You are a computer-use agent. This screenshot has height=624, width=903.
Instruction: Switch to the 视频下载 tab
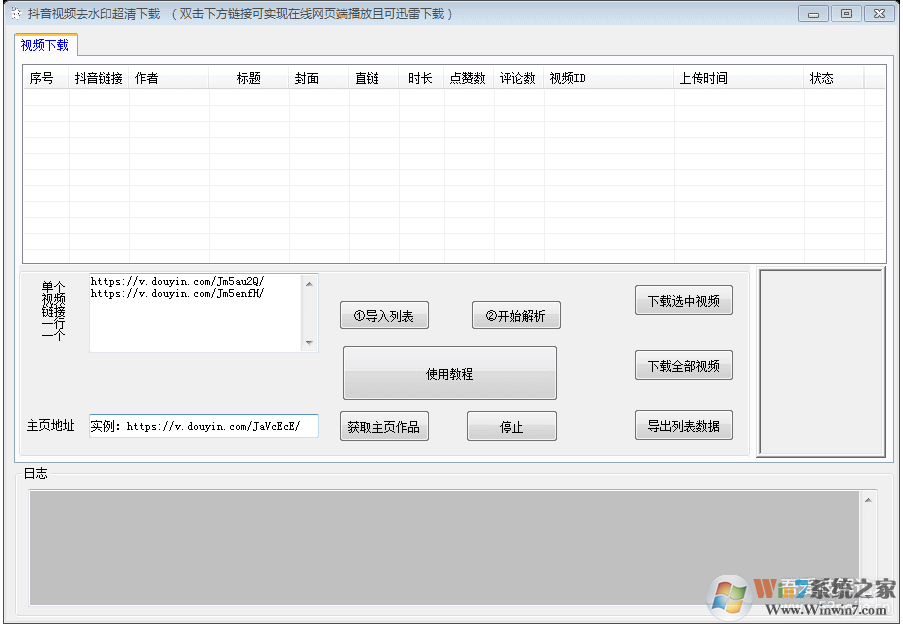pos(43,45)
